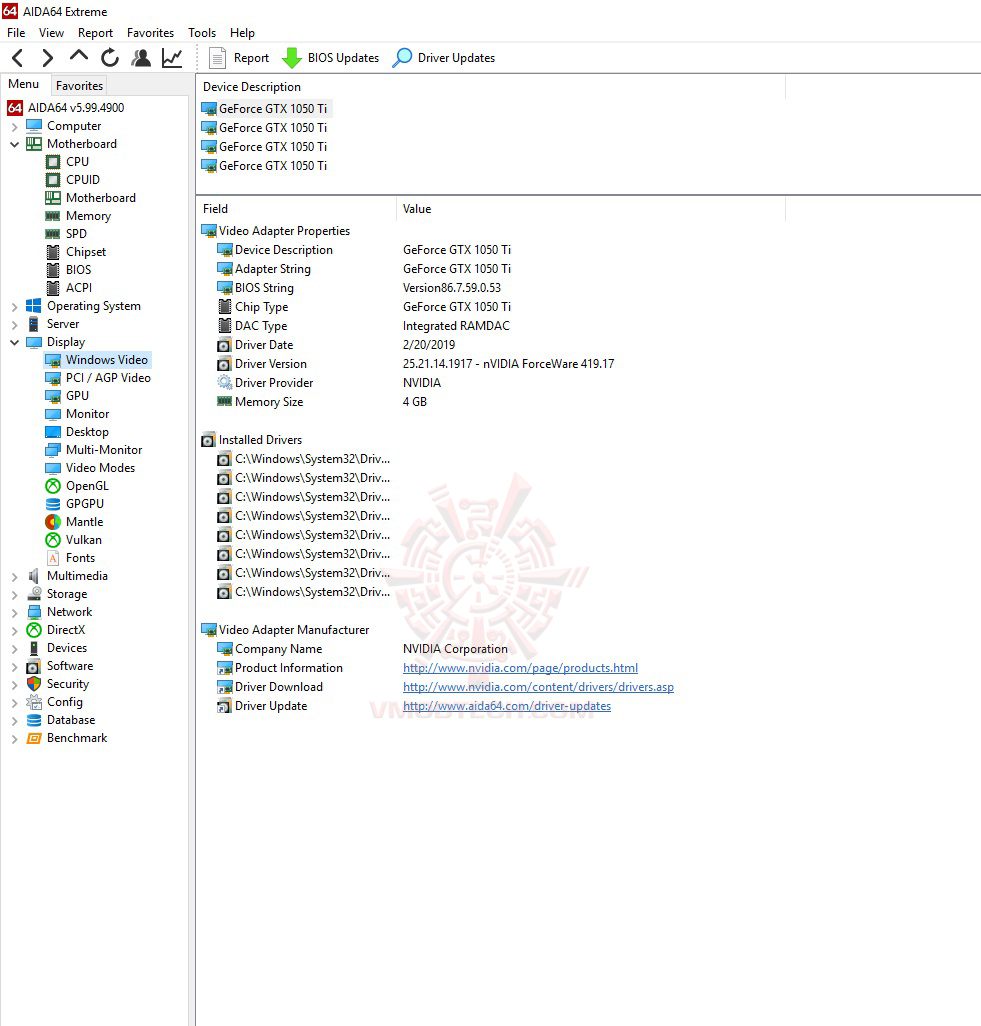The image size is (981, 1026).
Task: Open nvidia.com products.html link
Action: click(x=520, y=668)
